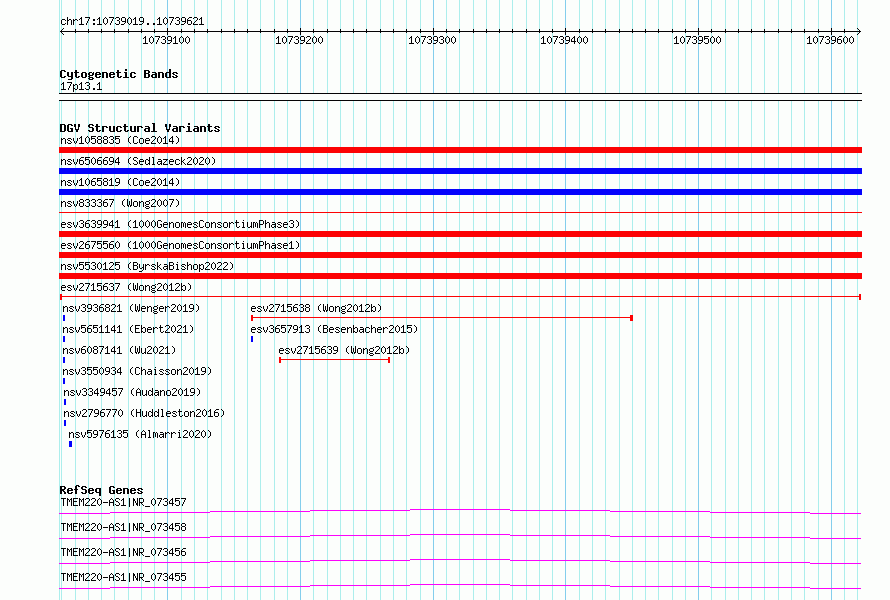Select the blue bar under nsv1065819
This screenshot has height=600, width=890.
coord(460,192)
